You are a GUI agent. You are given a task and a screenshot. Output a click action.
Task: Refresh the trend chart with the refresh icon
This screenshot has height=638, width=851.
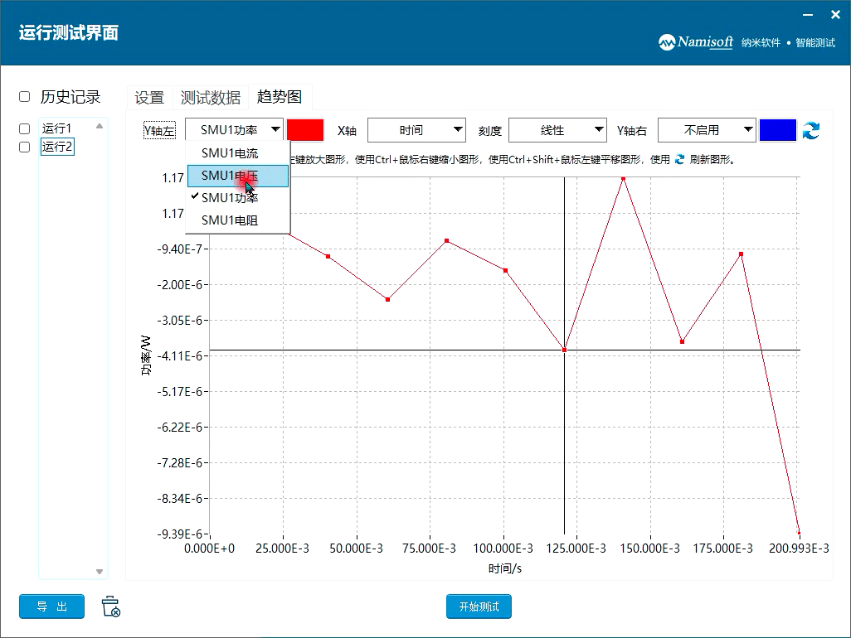811,129
